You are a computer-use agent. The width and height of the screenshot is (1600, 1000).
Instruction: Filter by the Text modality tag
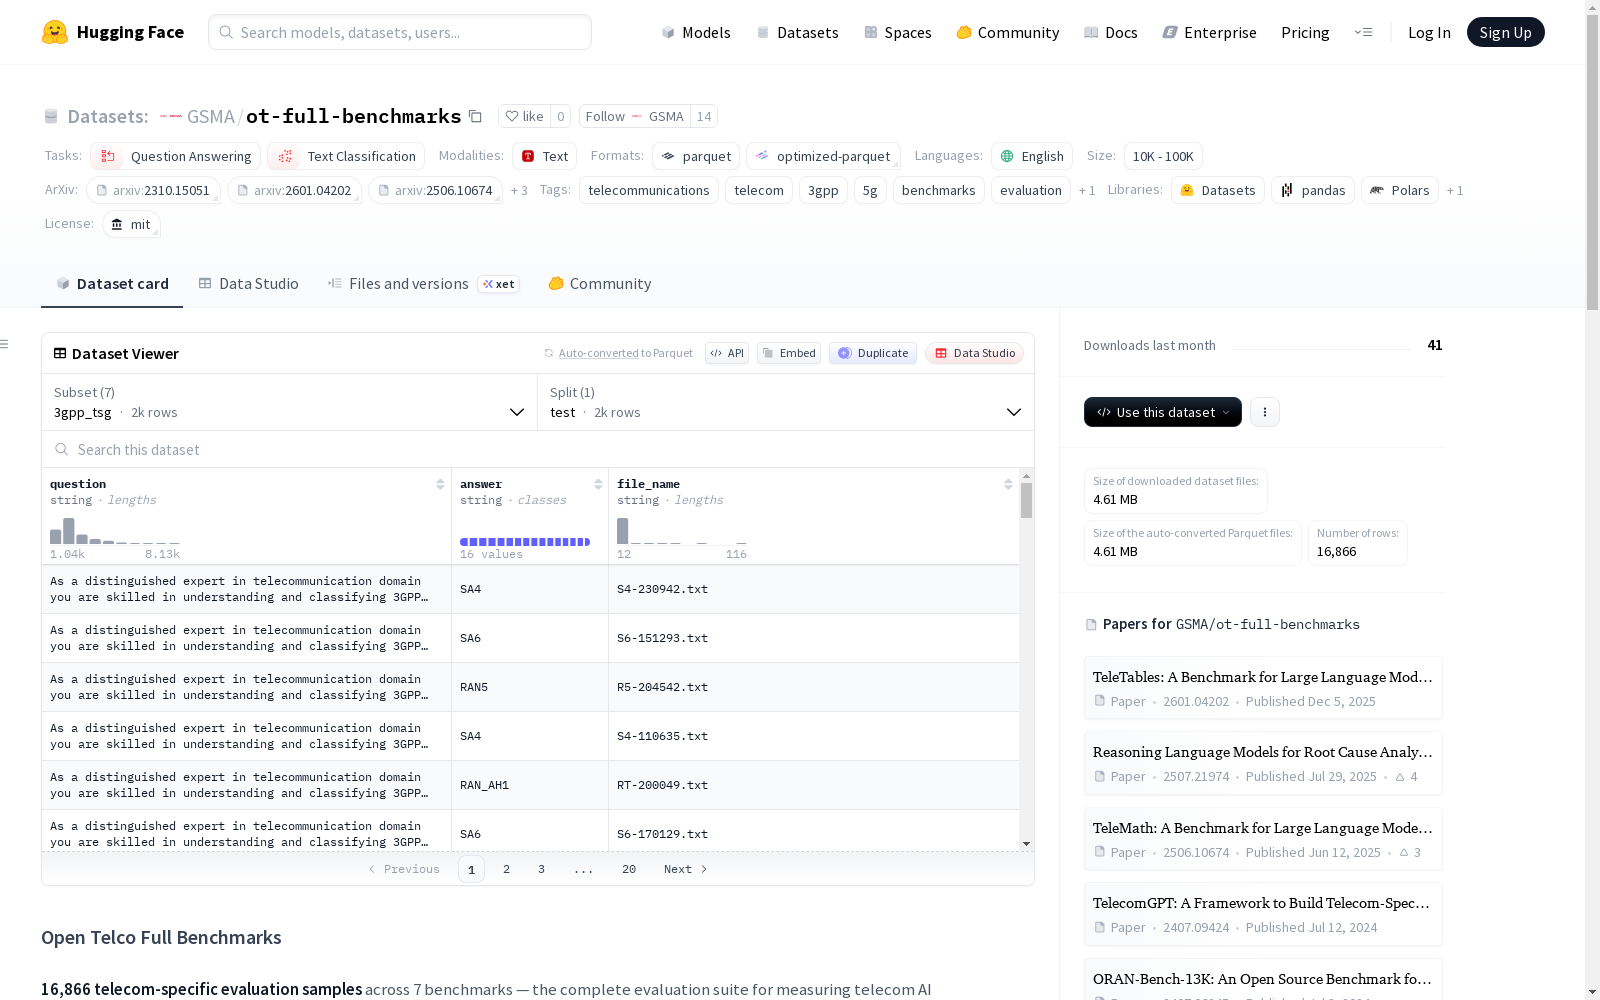click(545, 156)
